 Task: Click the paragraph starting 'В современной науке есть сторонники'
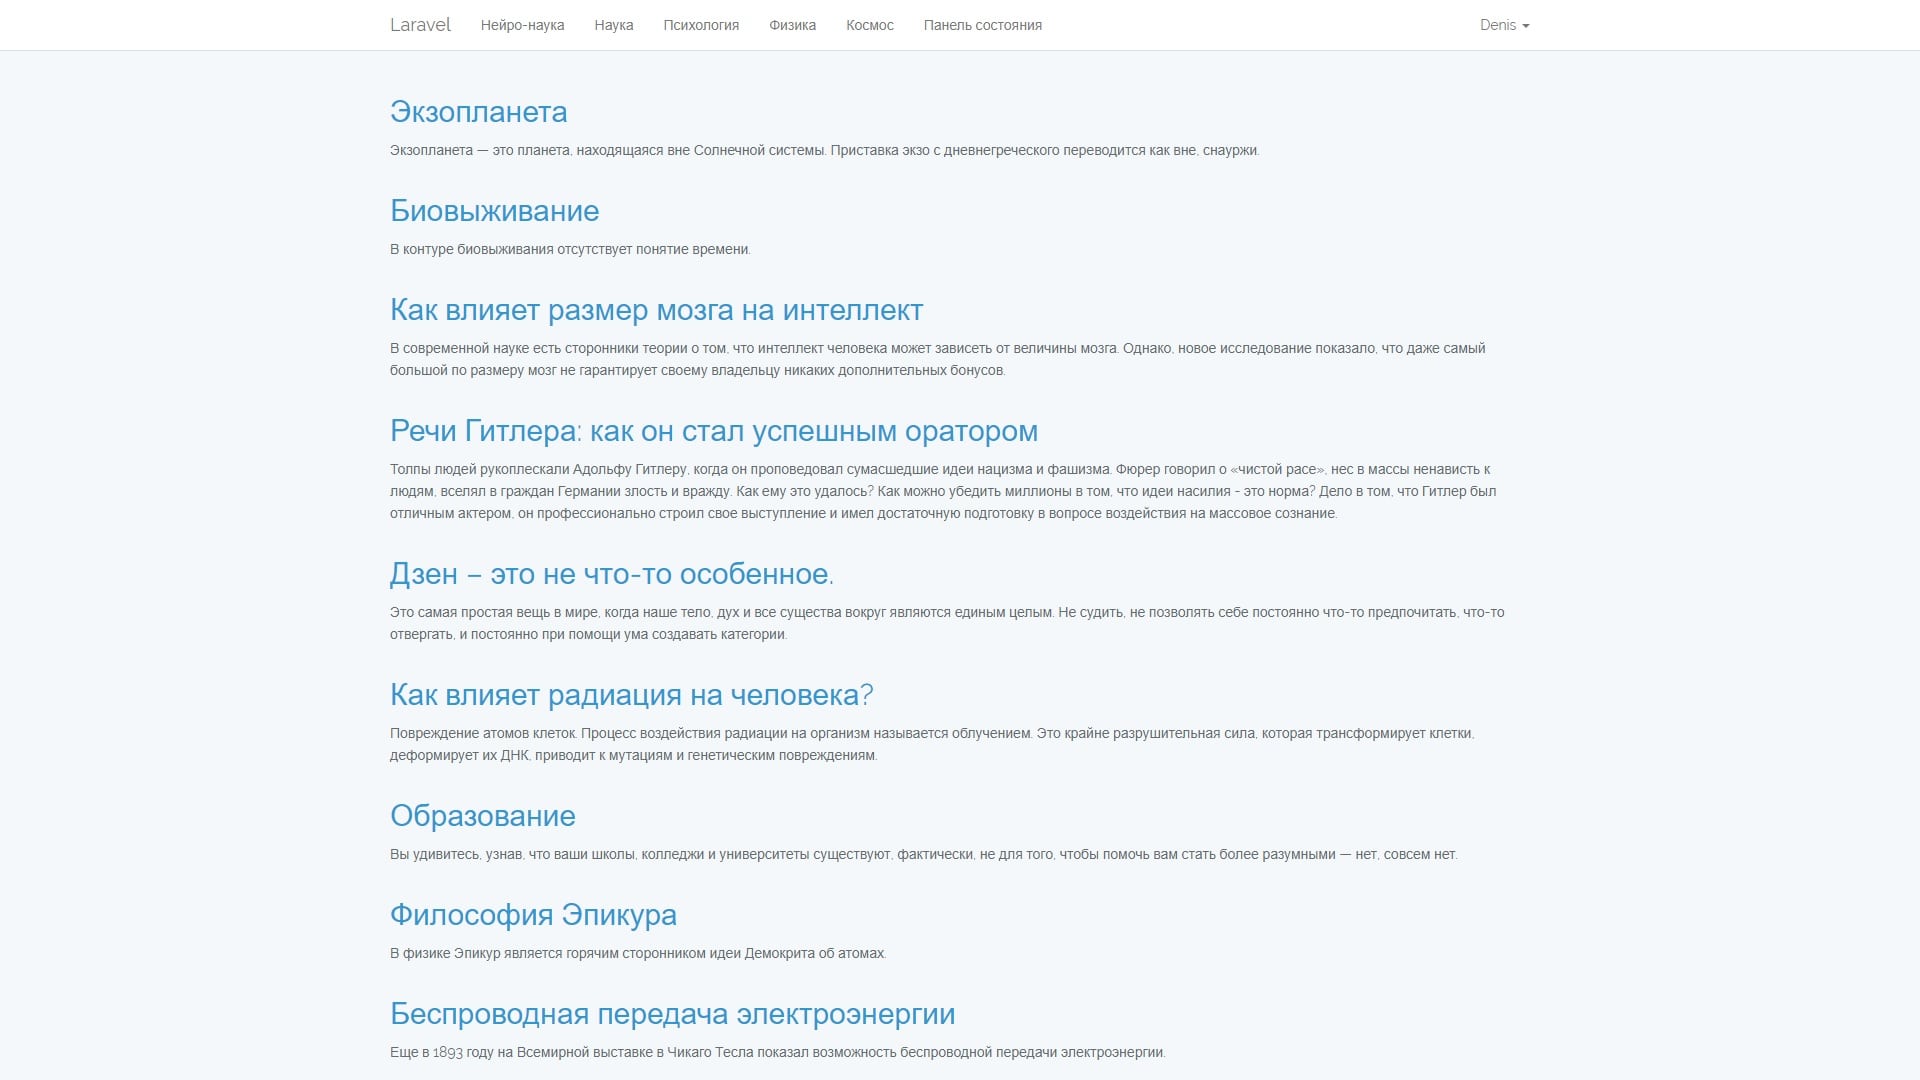point(938,360)
